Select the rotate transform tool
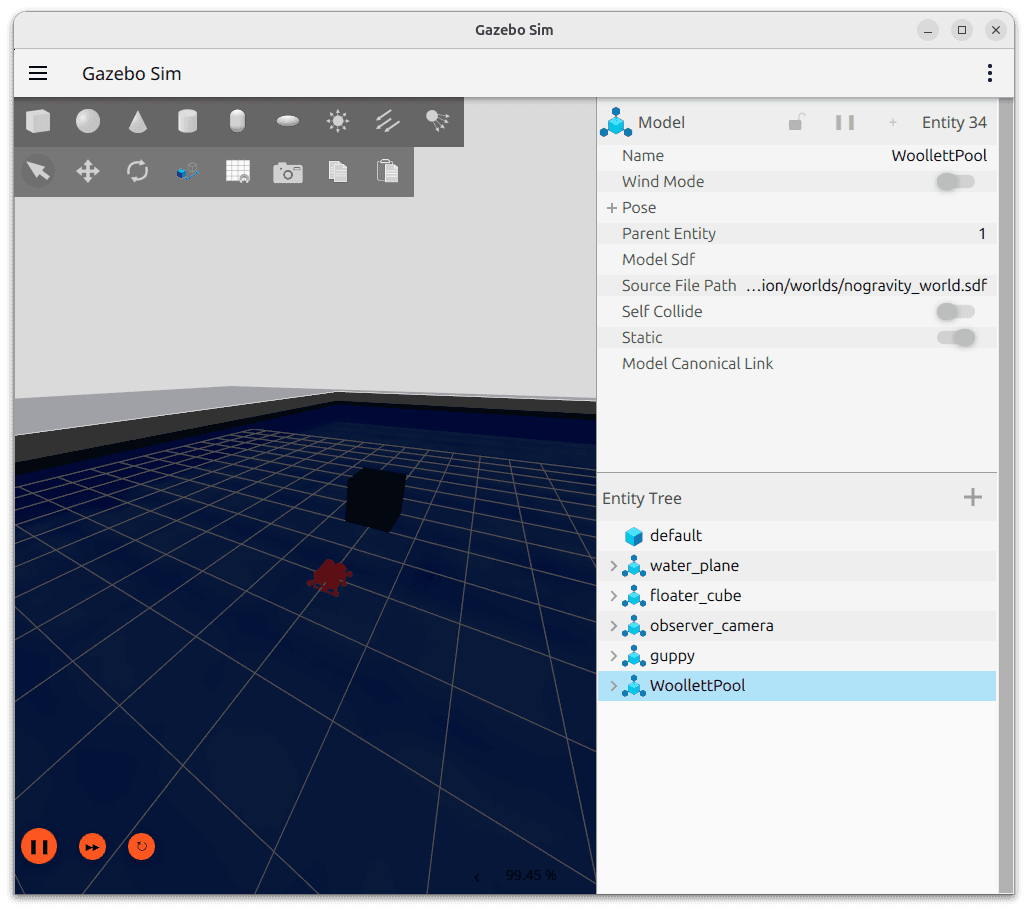The image size is (1028, 911). tap(138, 170)
